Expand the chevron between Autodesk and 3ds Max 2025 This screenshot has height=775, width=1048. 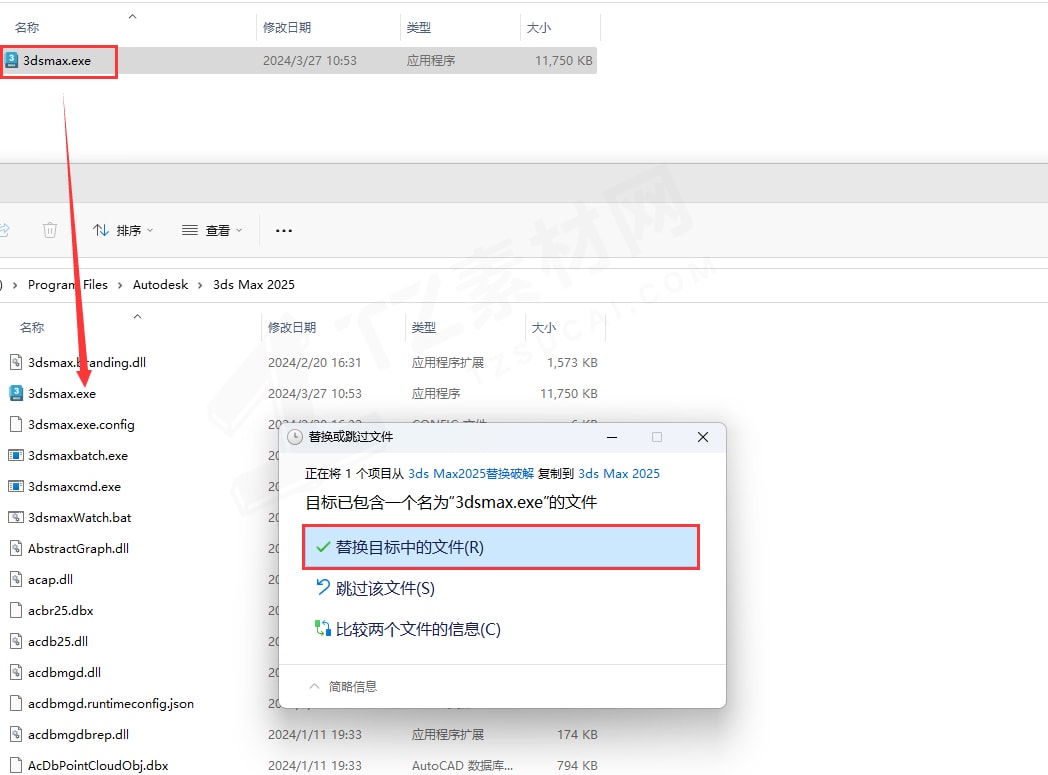(x=200, y=285)
